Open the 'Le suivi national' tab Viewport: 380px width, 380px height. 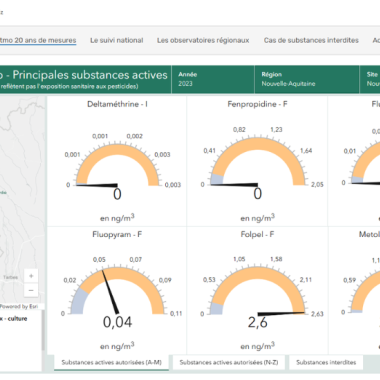point(117,40)
